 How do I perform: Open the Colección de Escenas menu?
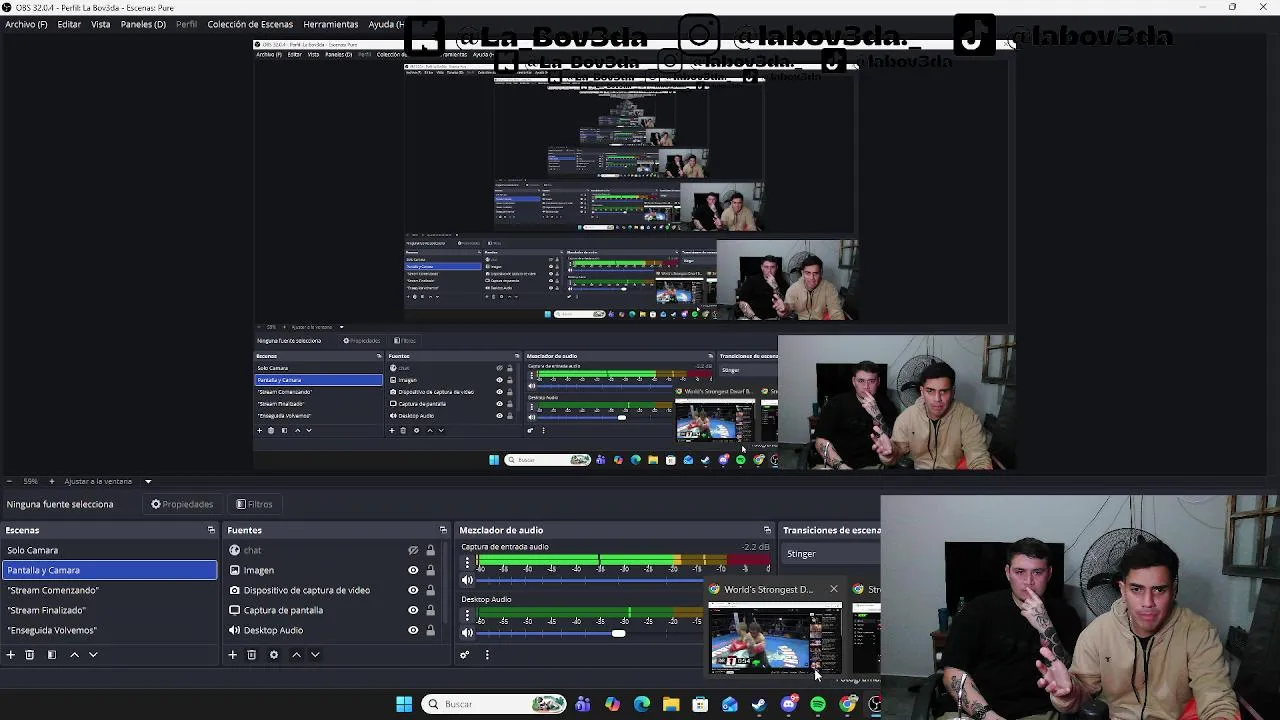pos(250,24)
